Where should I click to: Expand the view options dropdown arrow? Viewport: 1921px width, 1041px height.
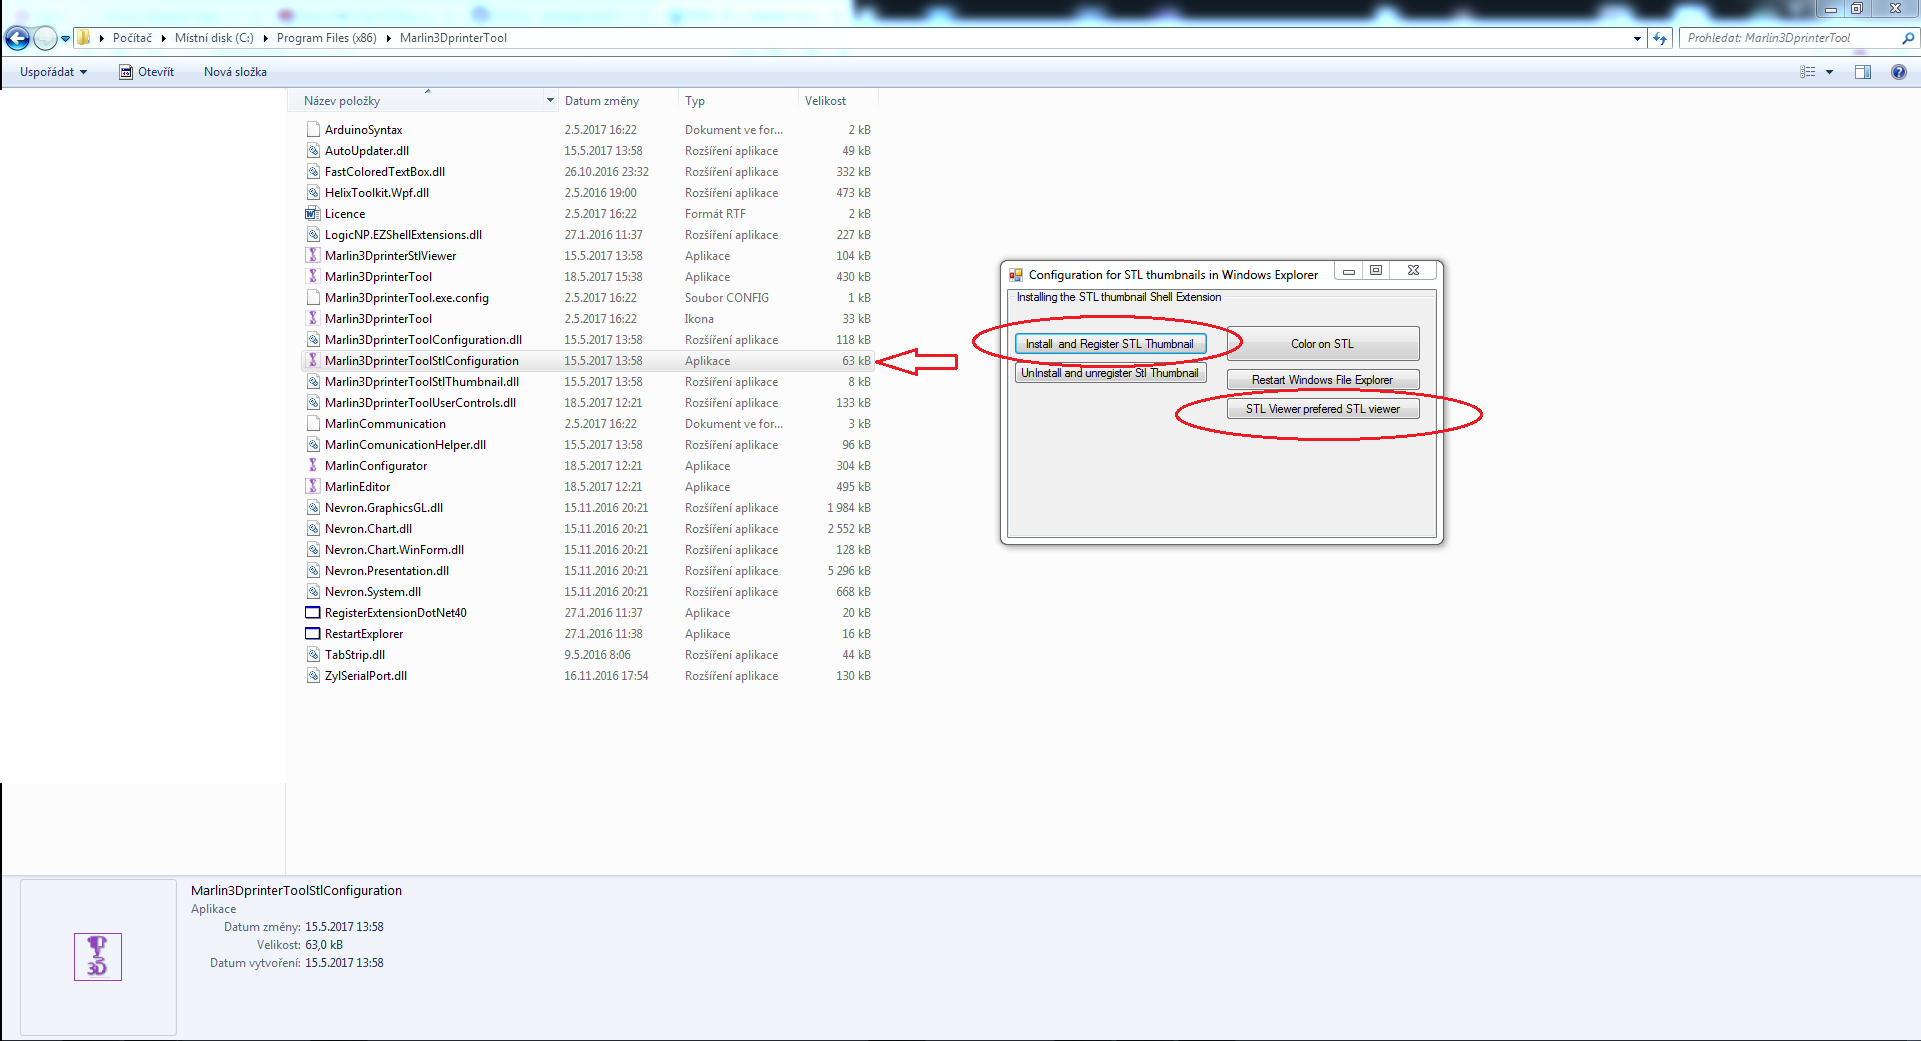click(1829, 72)
